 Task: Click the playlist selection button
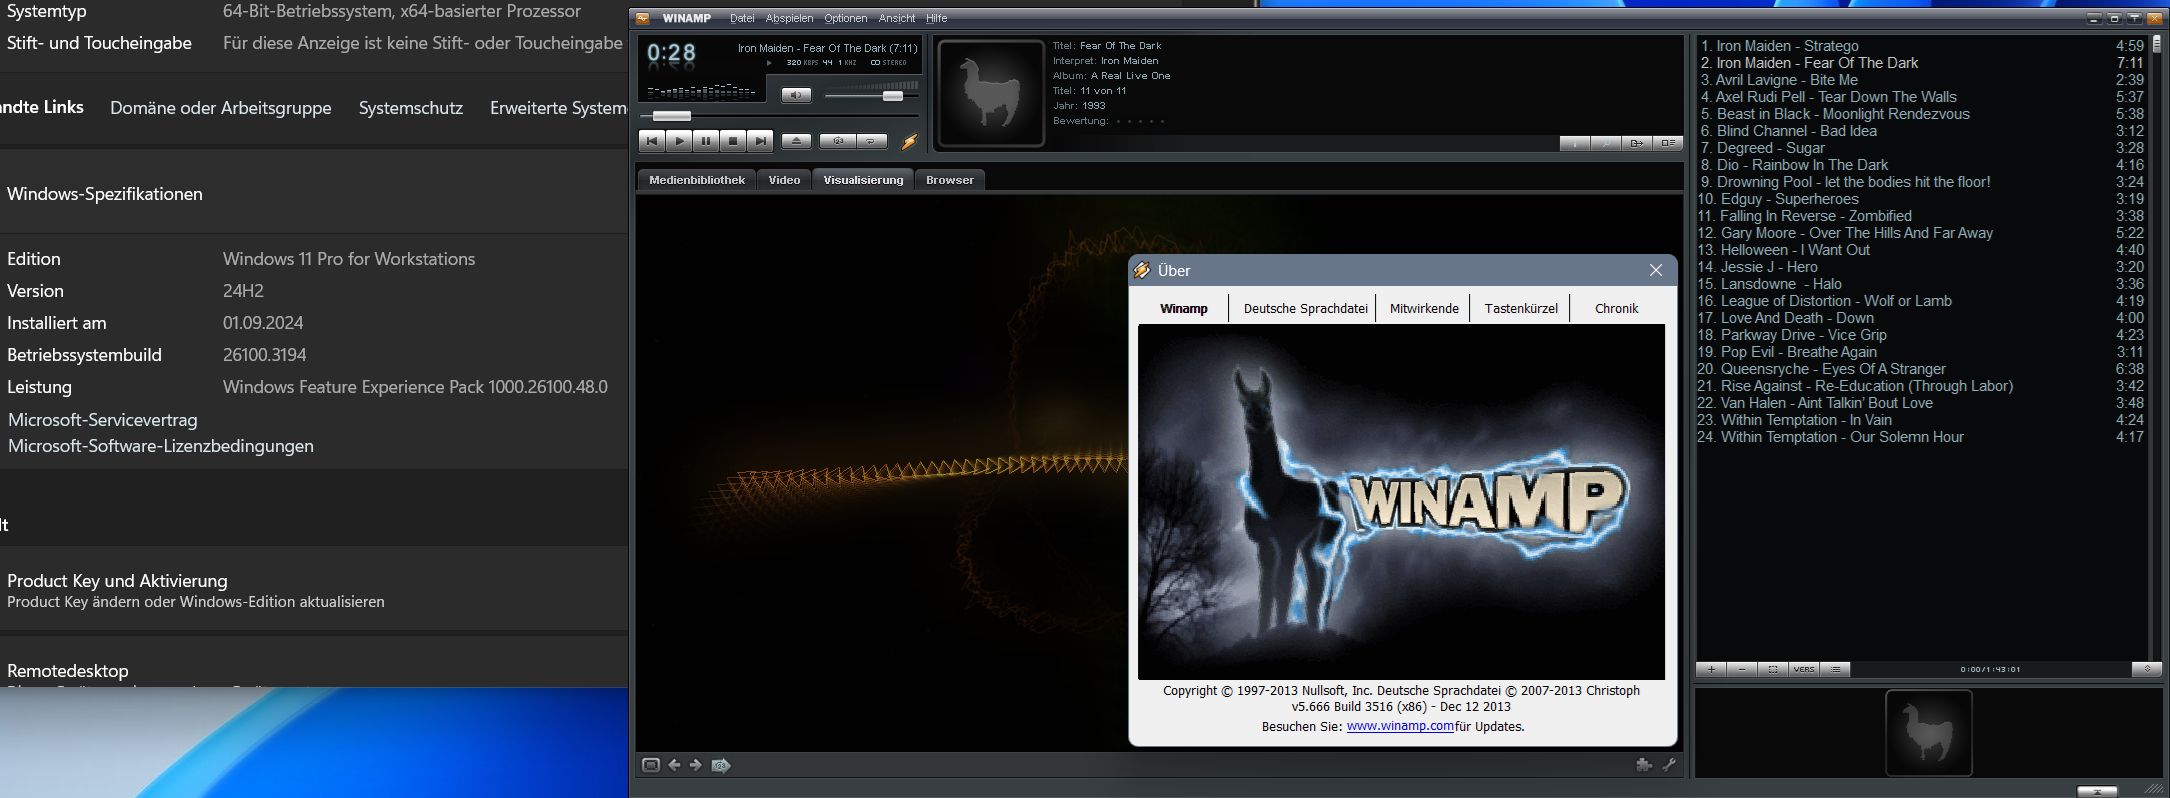click(x=1773, y=669)
